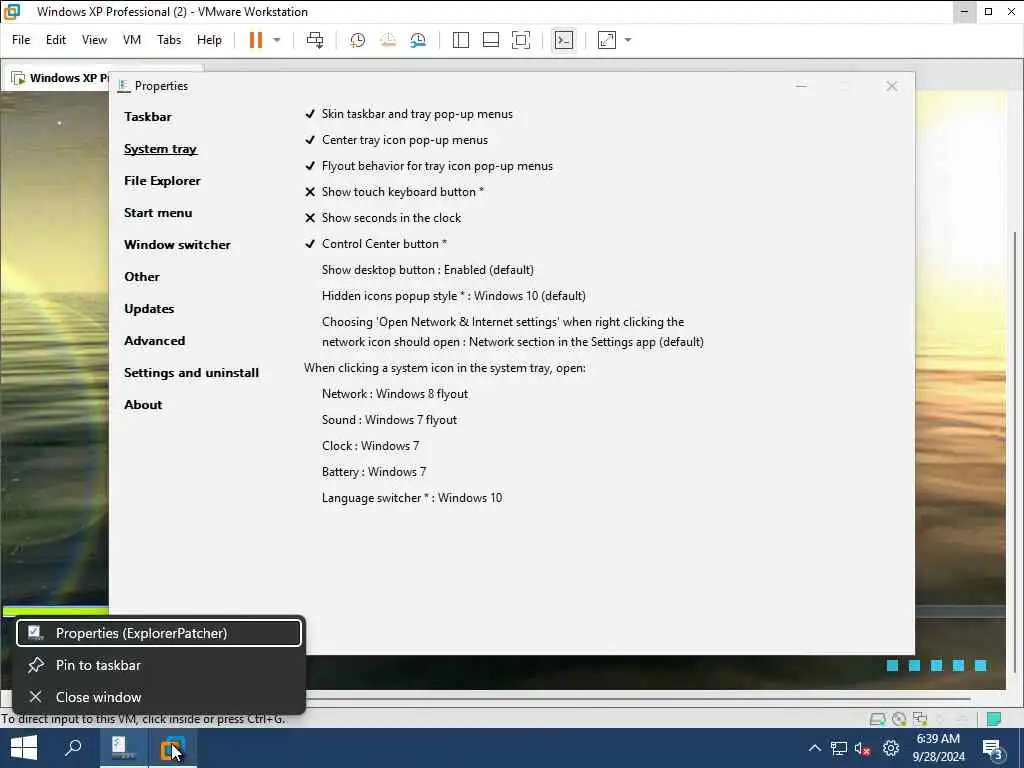The width and height of the screenshot is (1024, 768).
Task: Click the green message log icon
Action: pyautogui.click(x=994, y=719)
